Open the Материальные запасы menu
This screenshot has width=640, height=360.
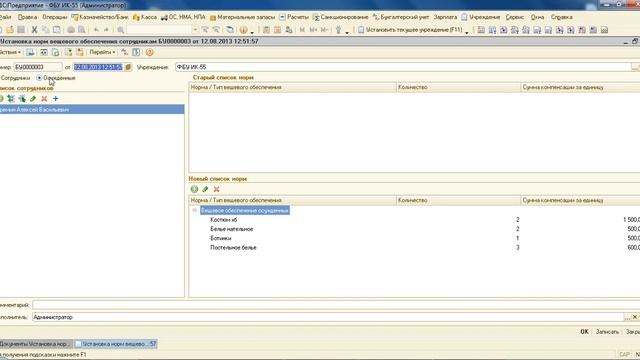click(242, 17)
